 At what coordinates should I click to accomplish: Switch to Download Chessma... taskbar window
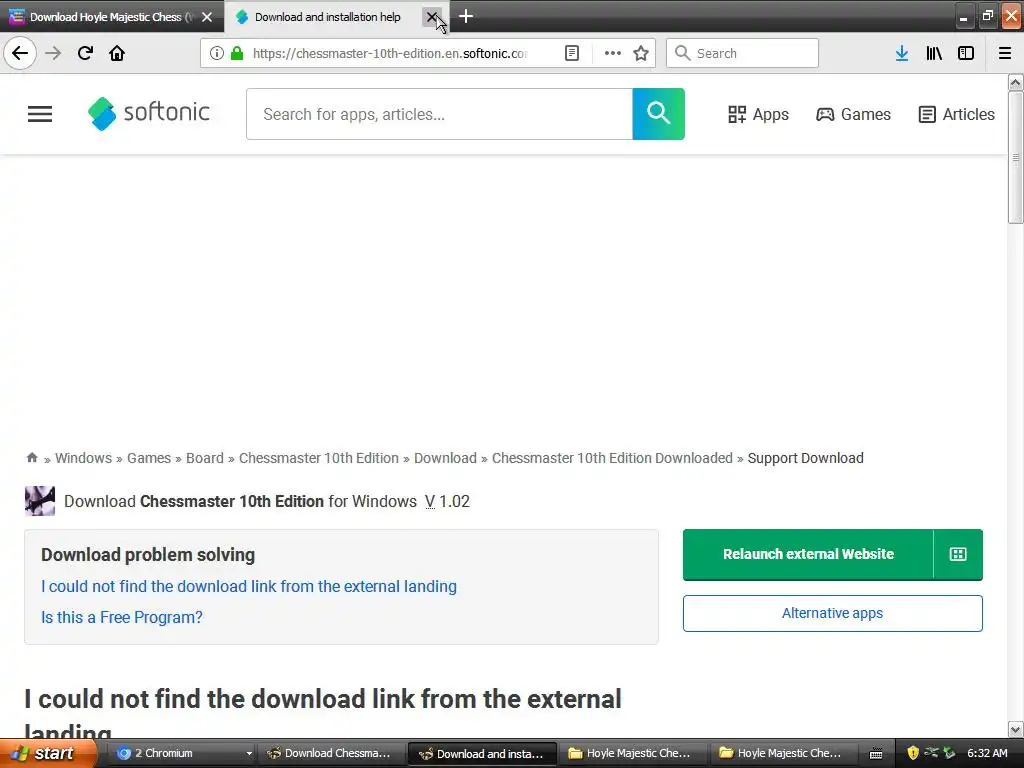point(332,753)
